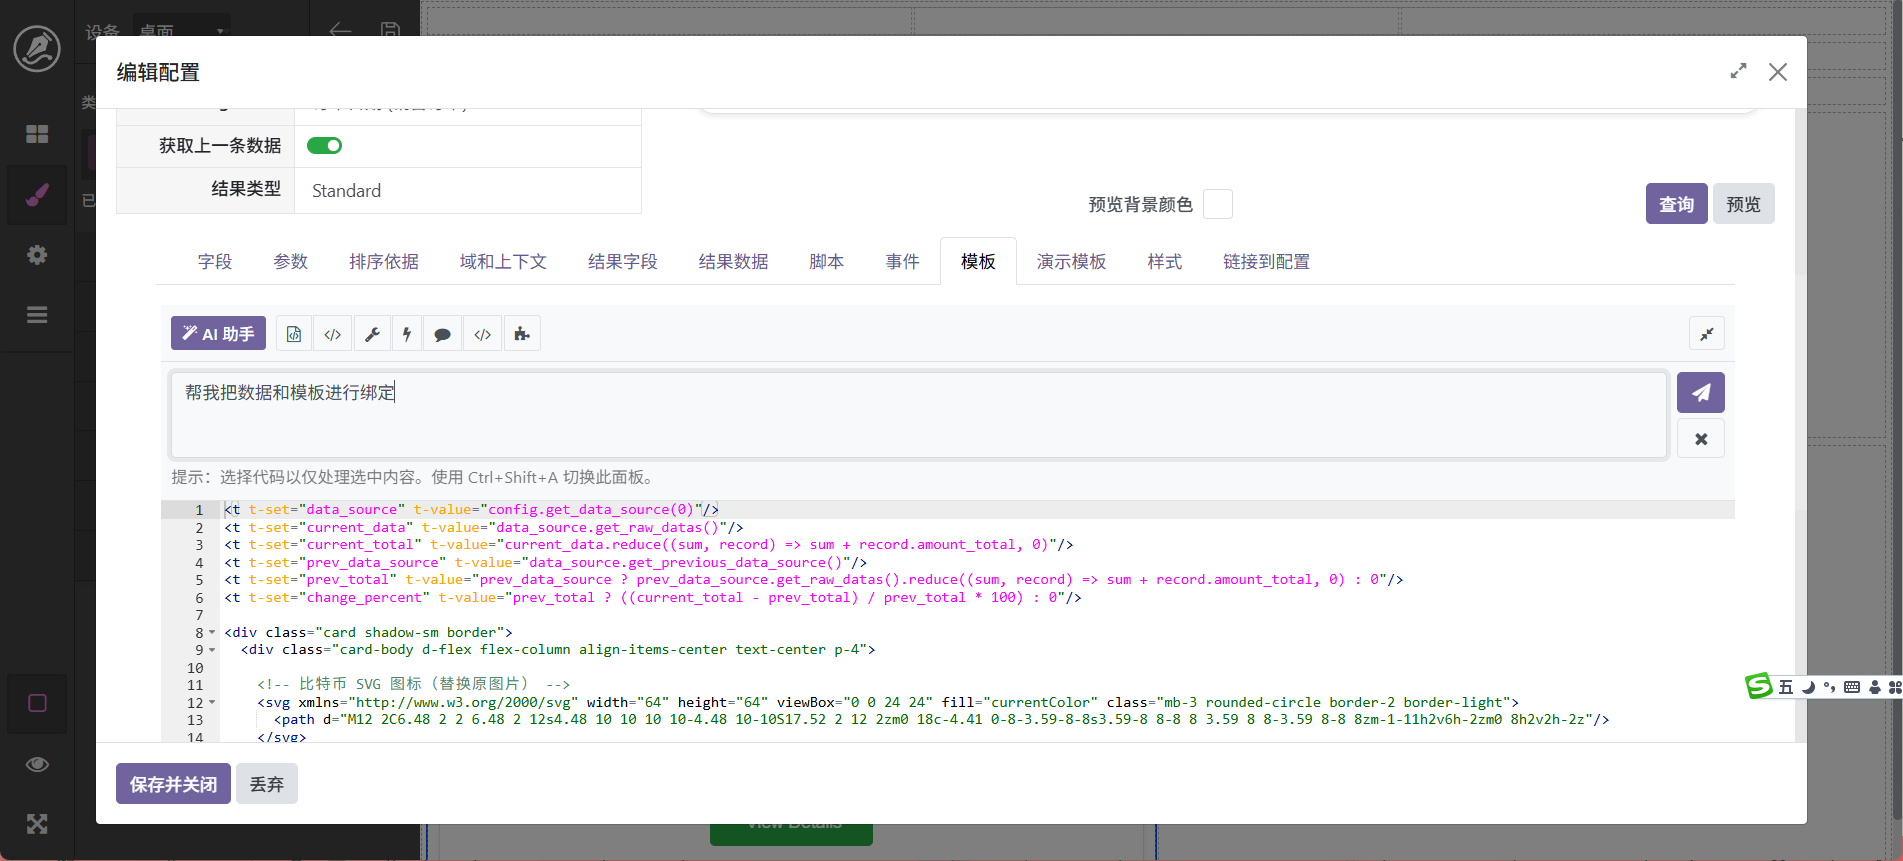
Task: Open the 预览背景颜色 color swatch
Action: 1217,204
